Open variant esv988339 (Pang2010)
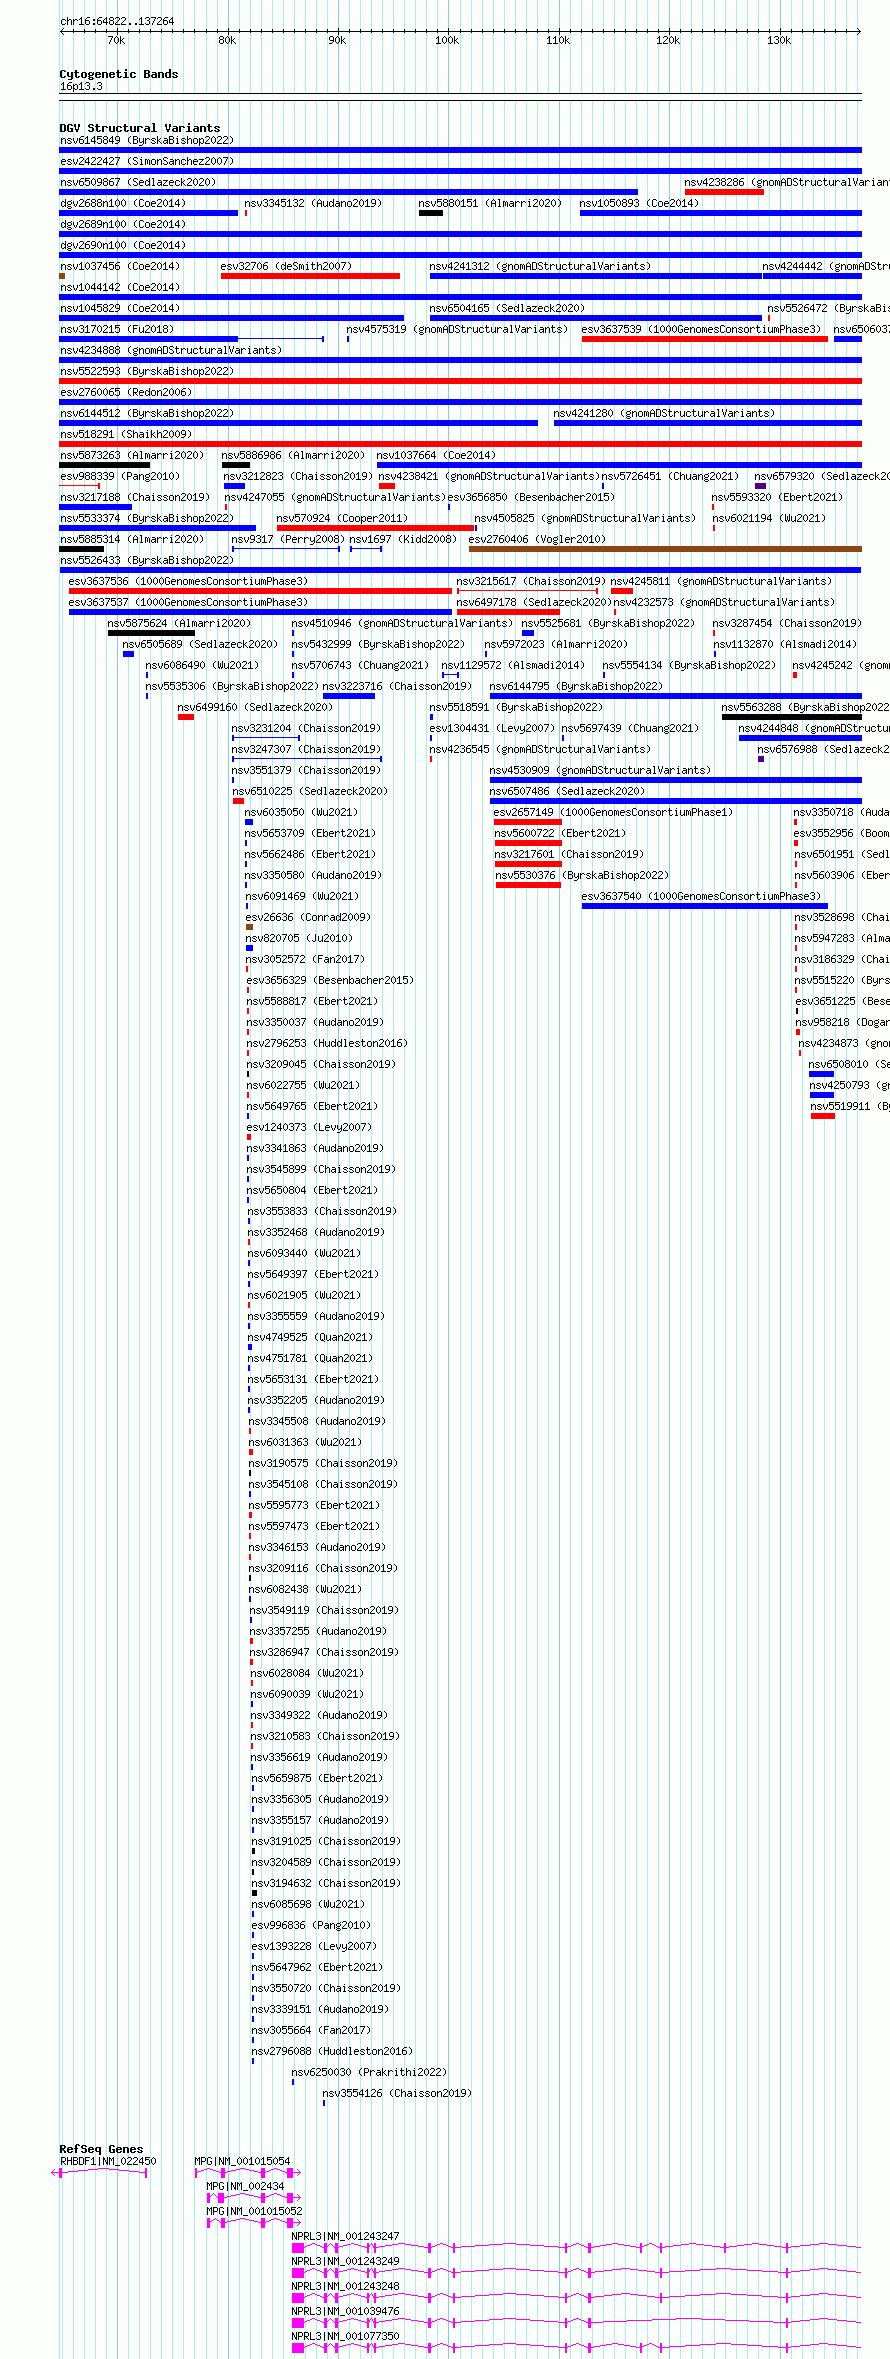This screenshot has width=890, height=2359. (119, 476)
